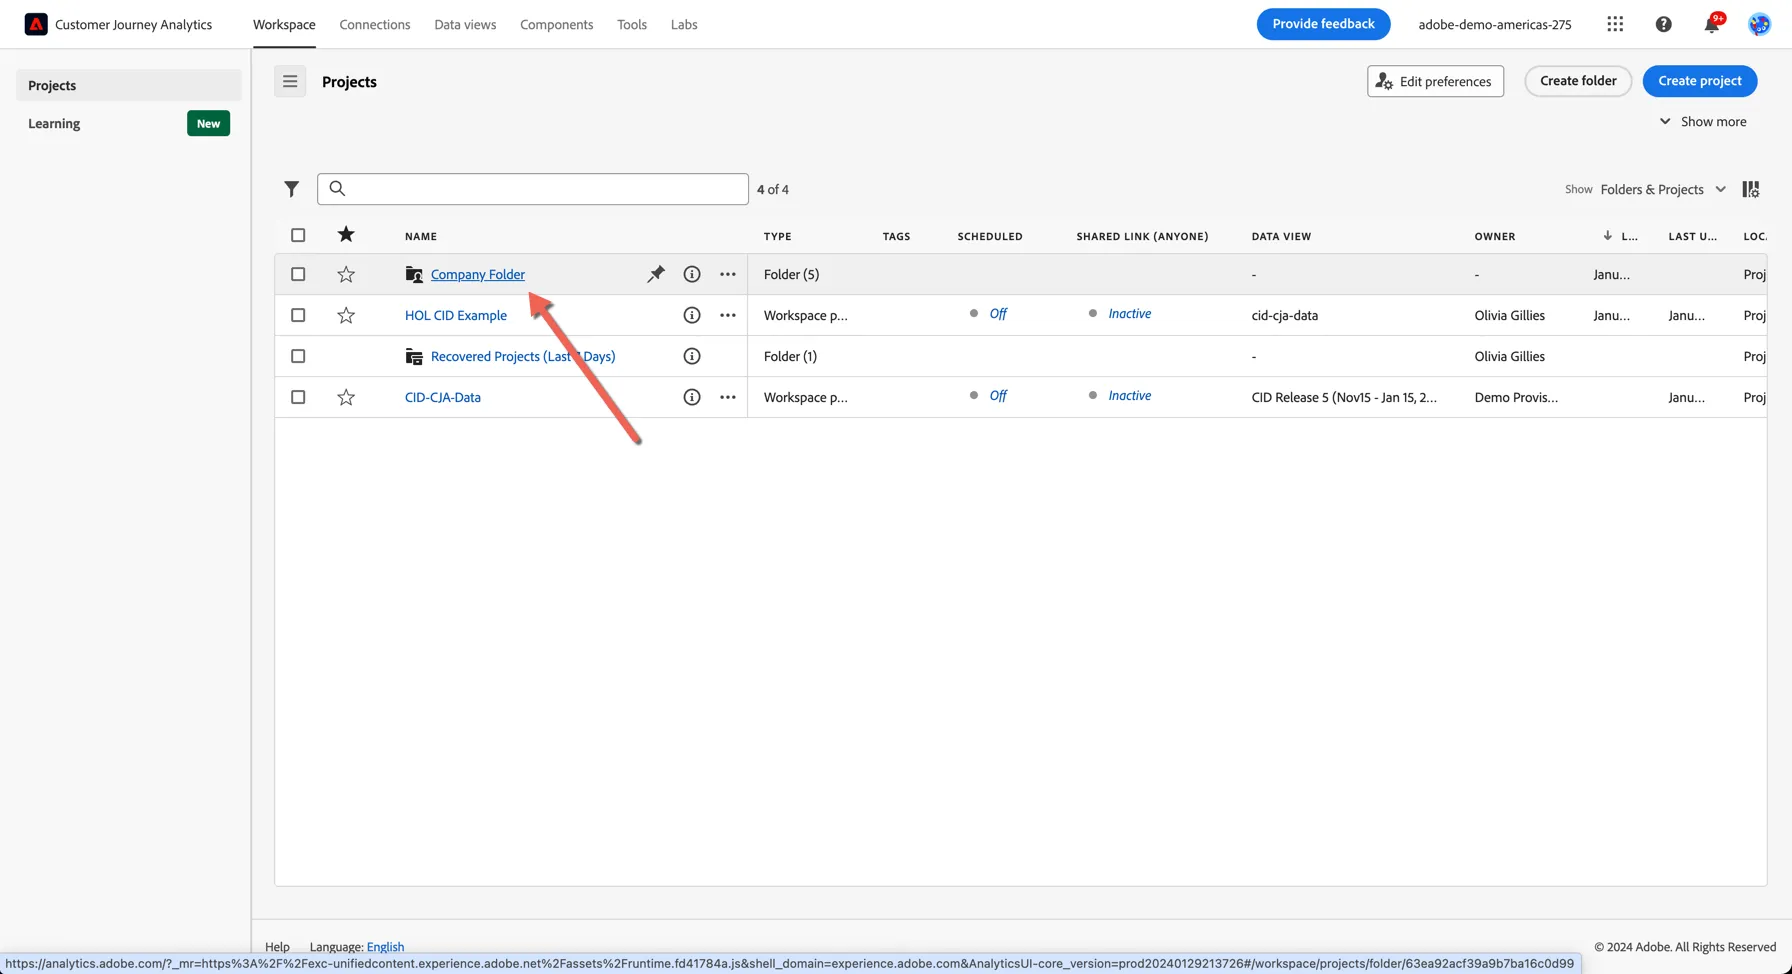Open the user profile avatar
This screenshot has width=1792, height=974.
[x=1759, y=24]
